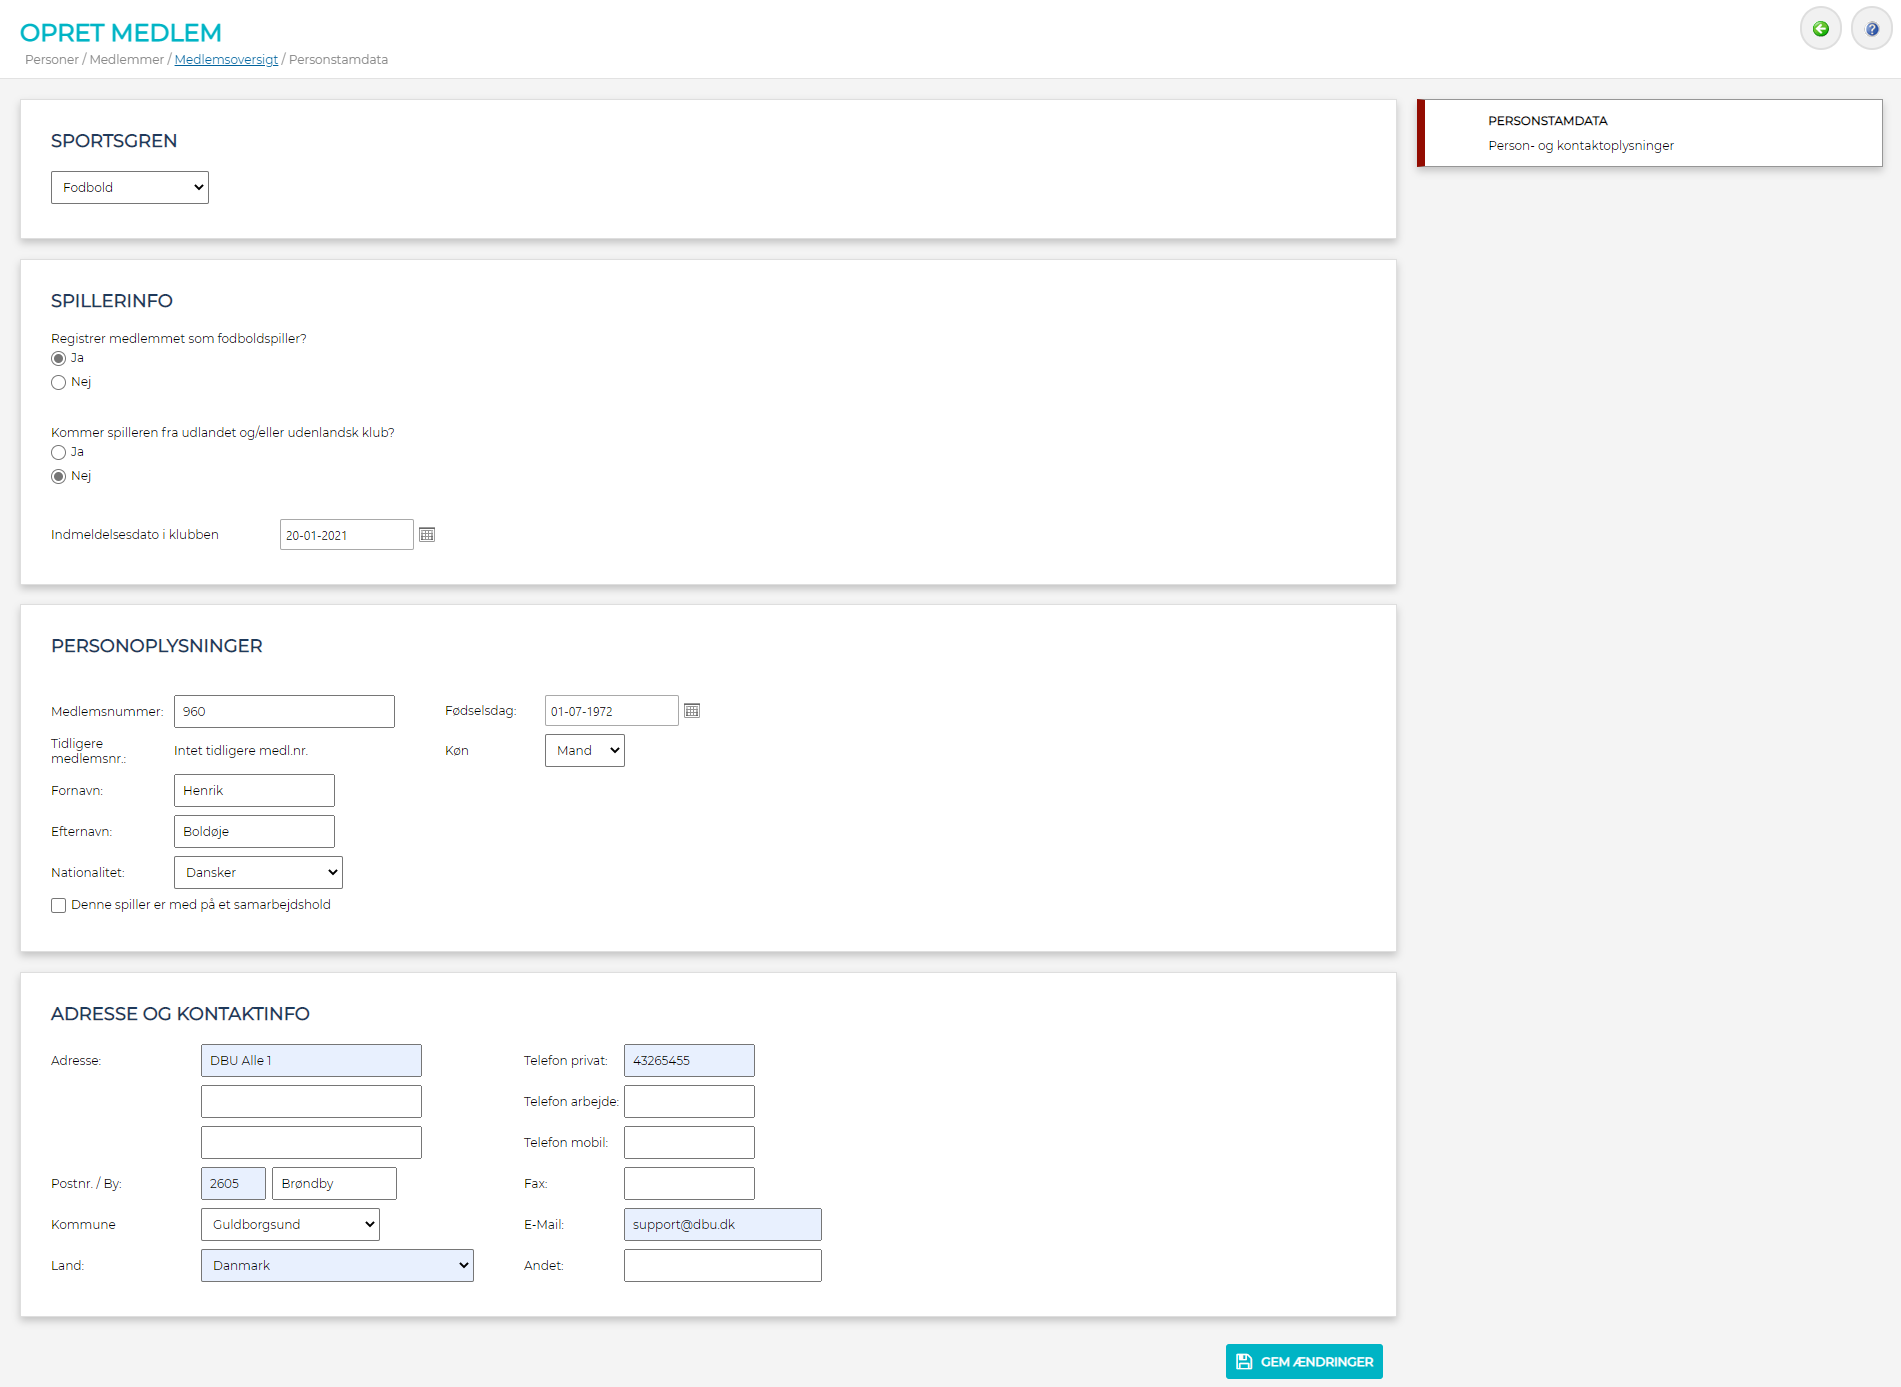Select Nej for registering as fodboldspiller
1901x1387 pixels.
pyautogui.click(x=59, y=383)
